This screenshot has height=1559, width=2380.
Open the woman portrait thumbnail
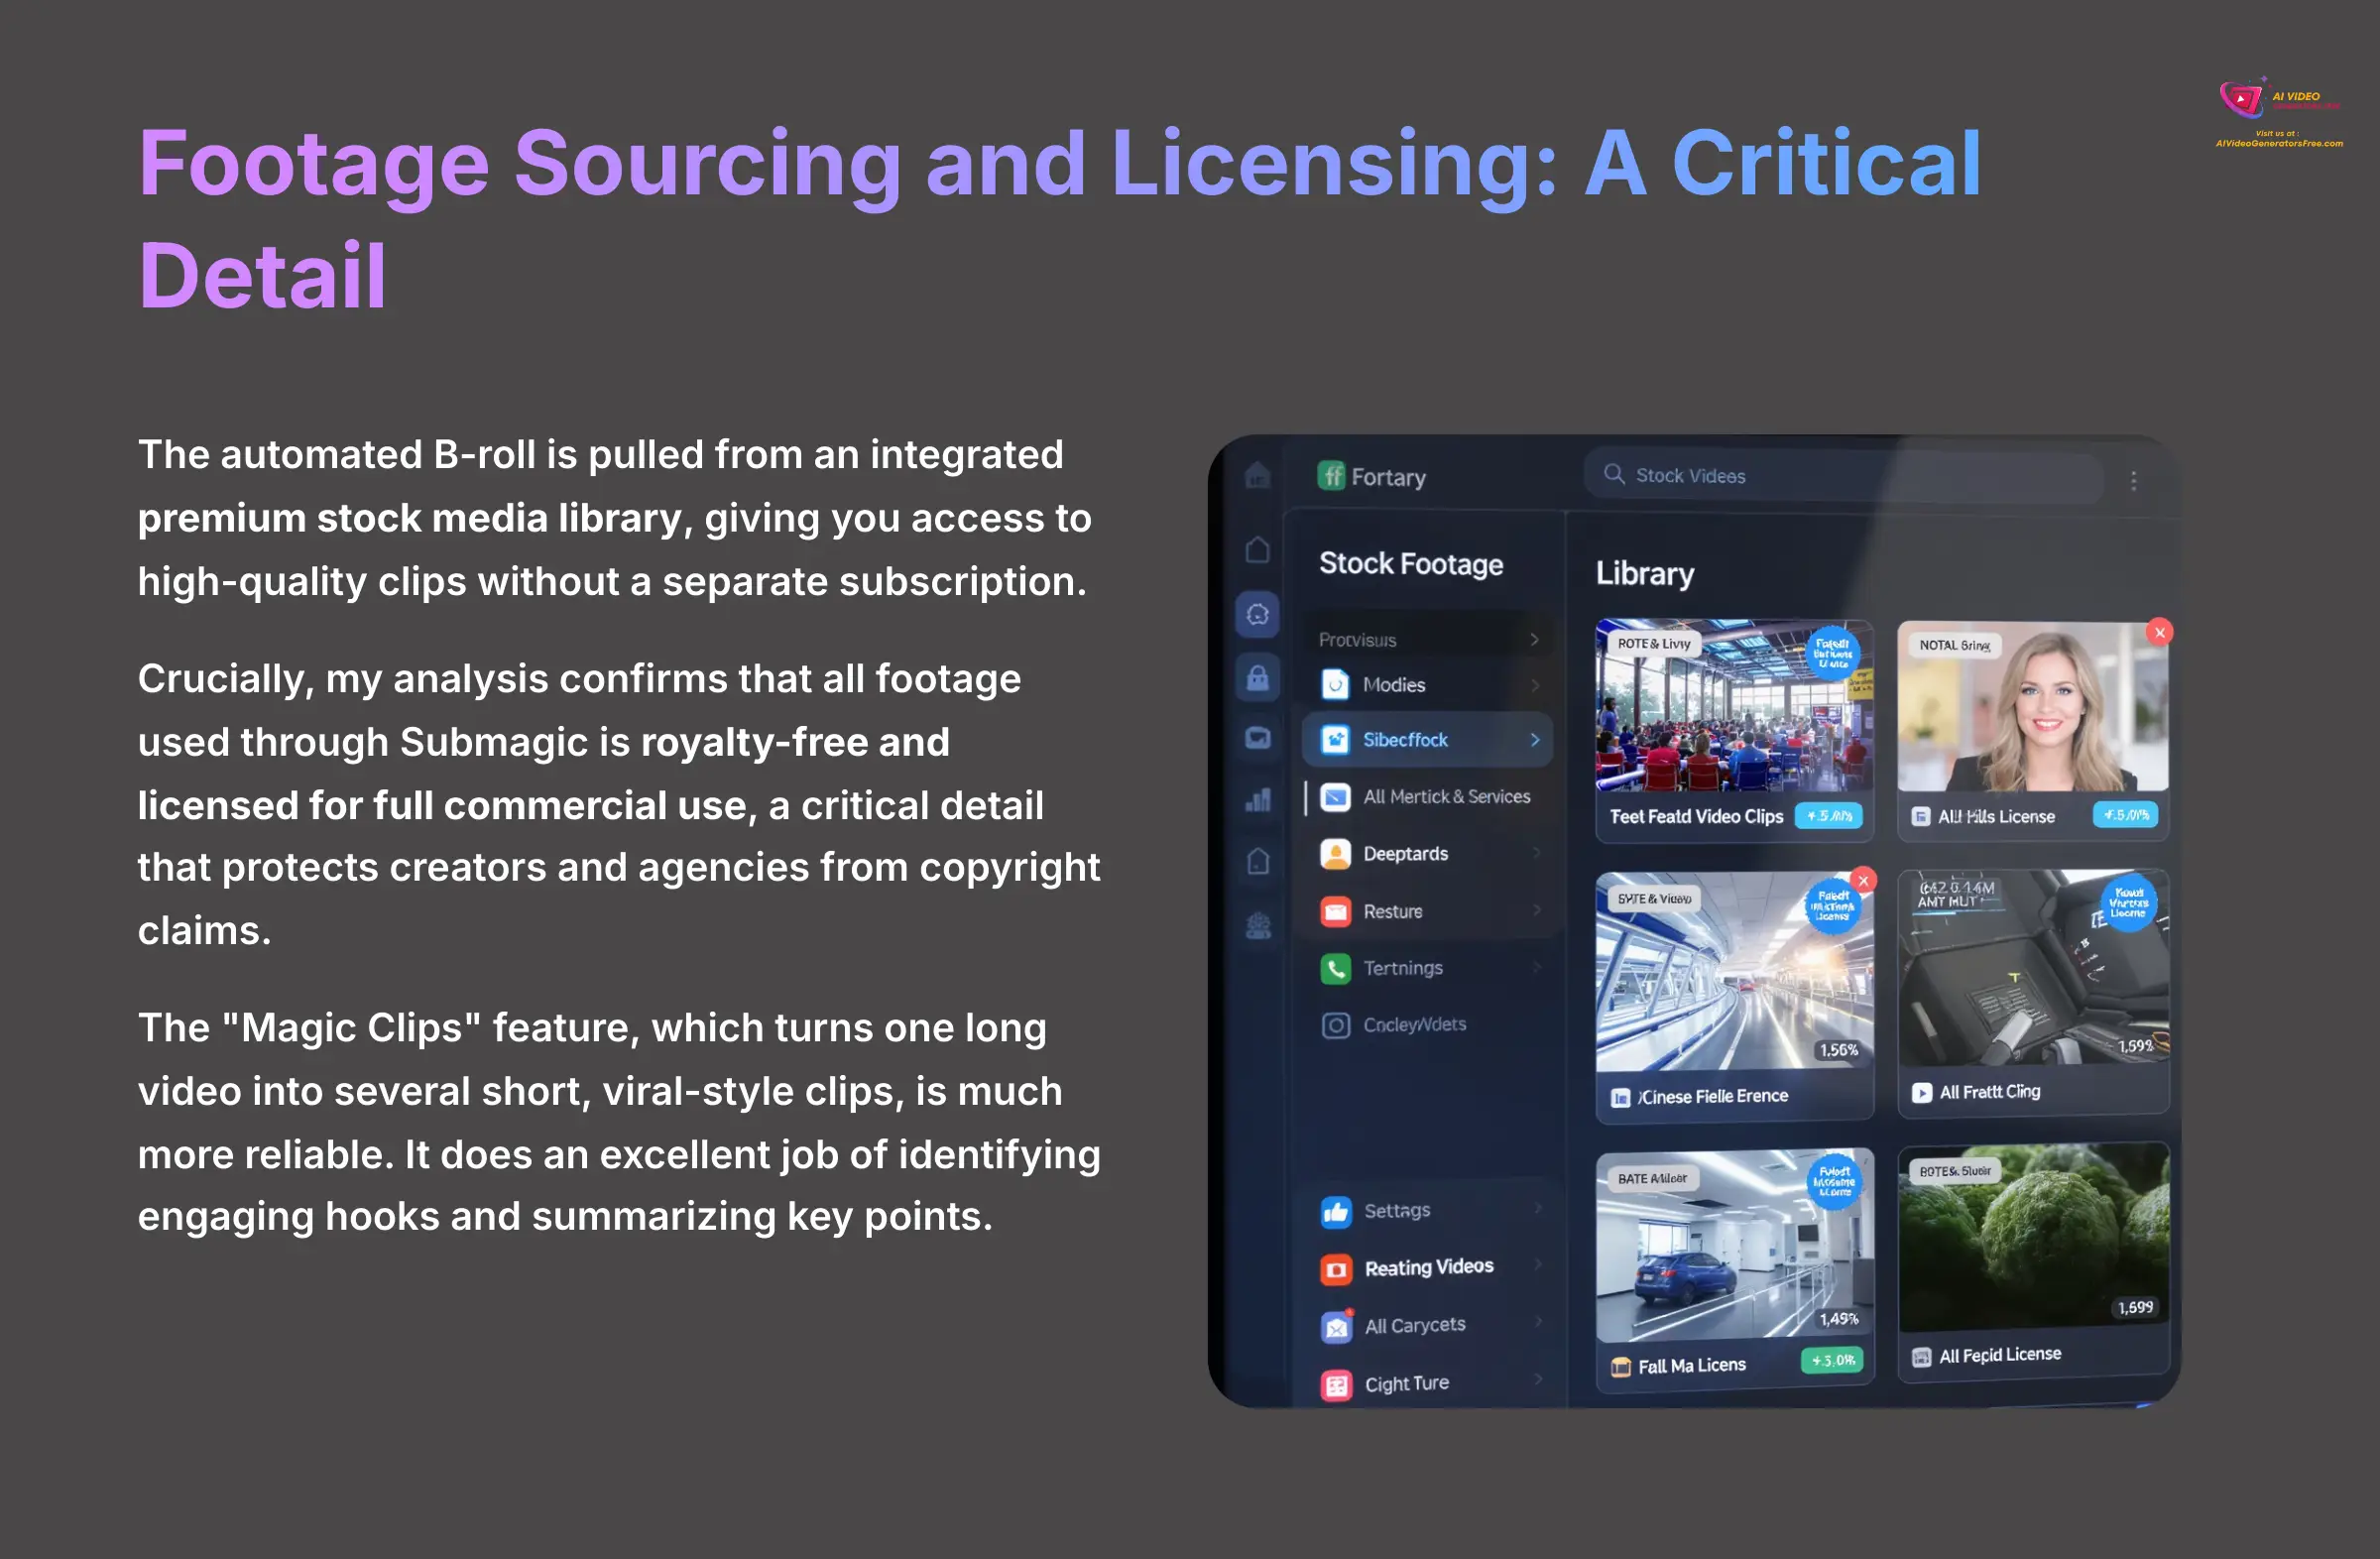coord(2033,706)
